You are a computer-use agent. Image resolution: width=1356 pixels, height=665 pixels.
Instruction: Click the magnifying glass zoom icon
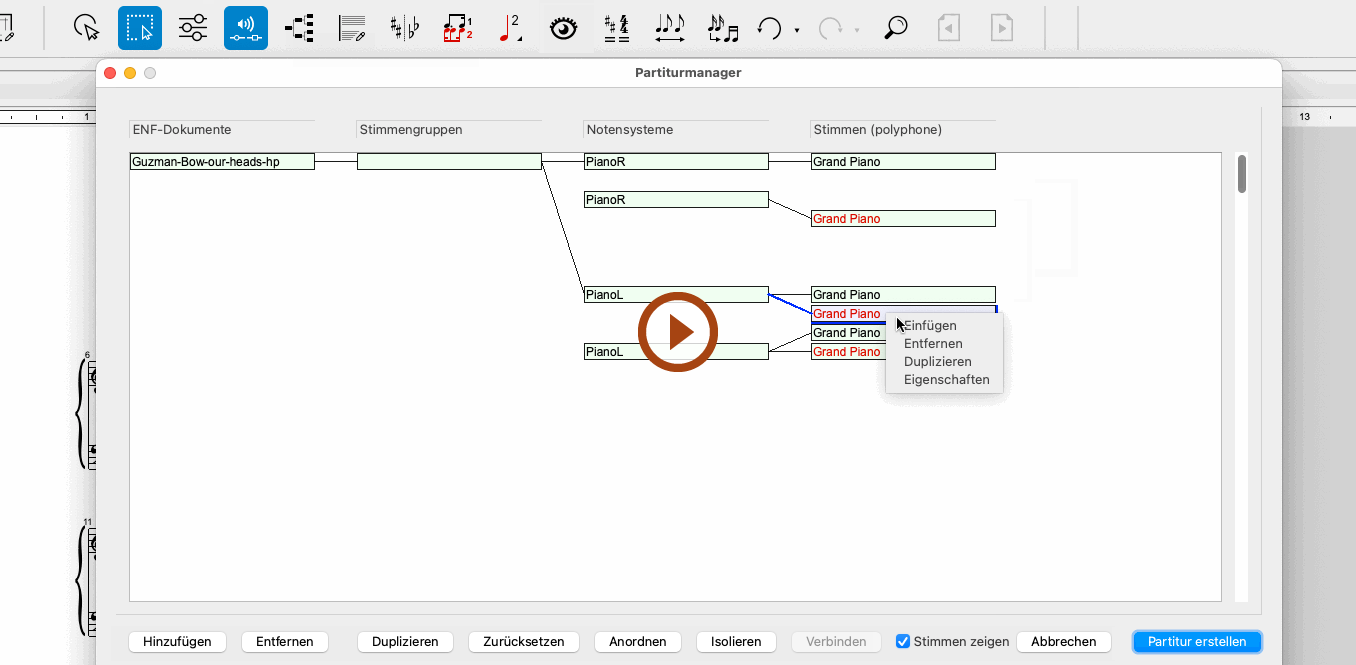896,28
